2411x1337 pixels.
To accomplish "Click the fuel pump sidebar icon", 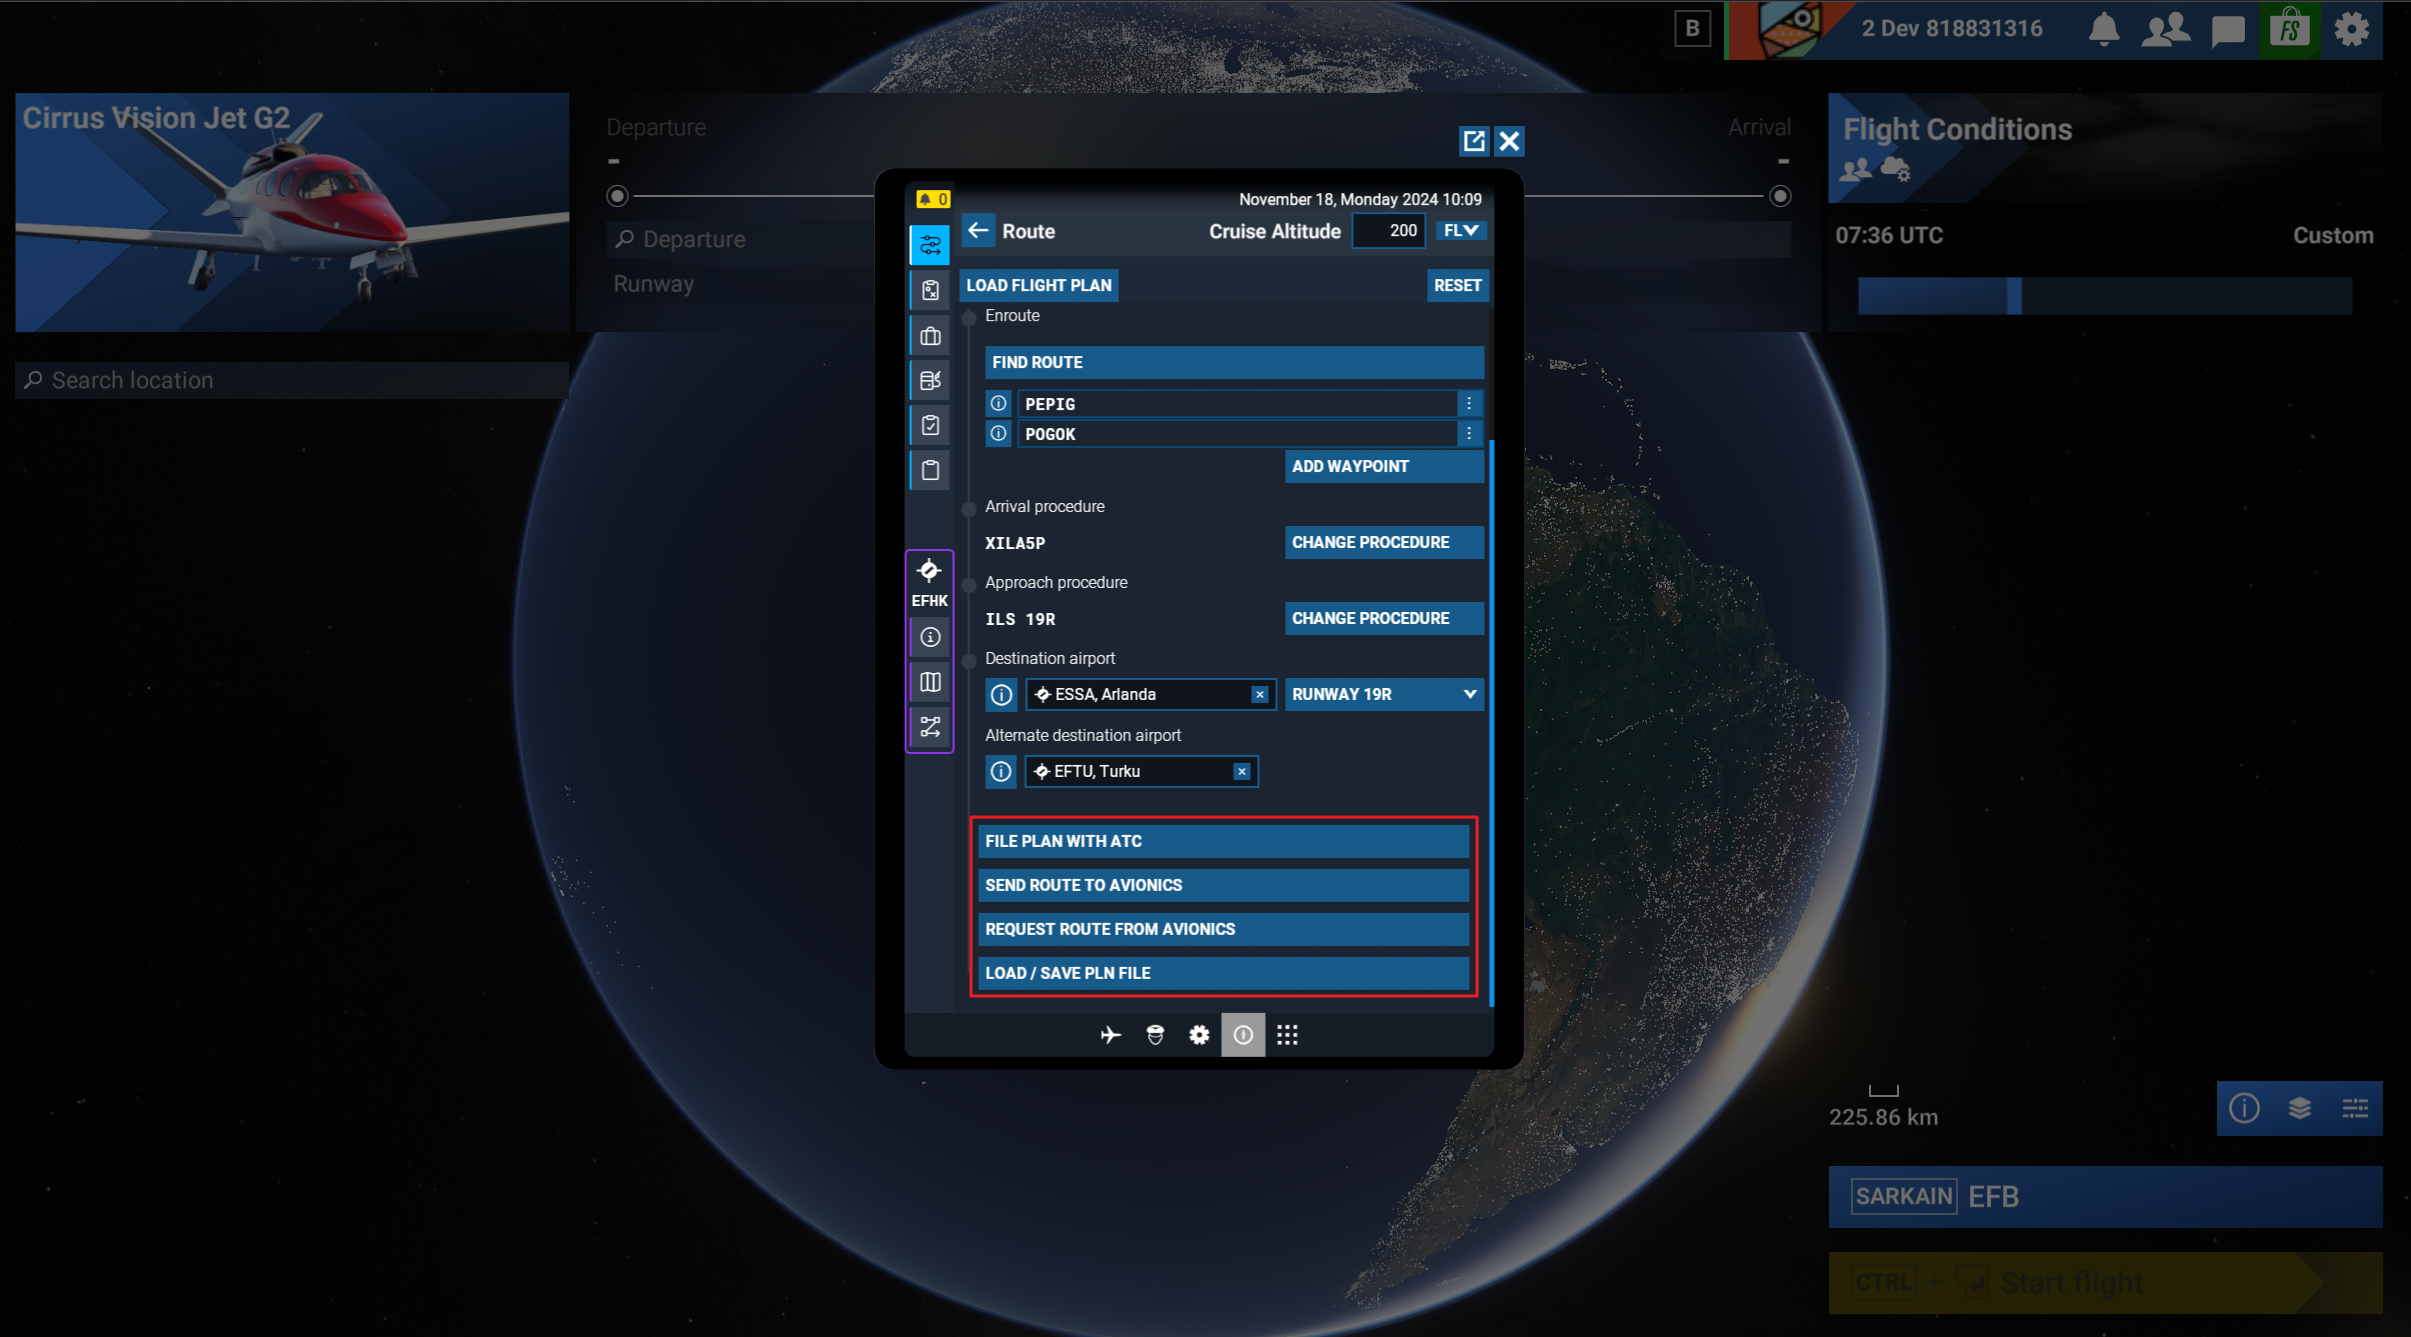I will (930, 380).
